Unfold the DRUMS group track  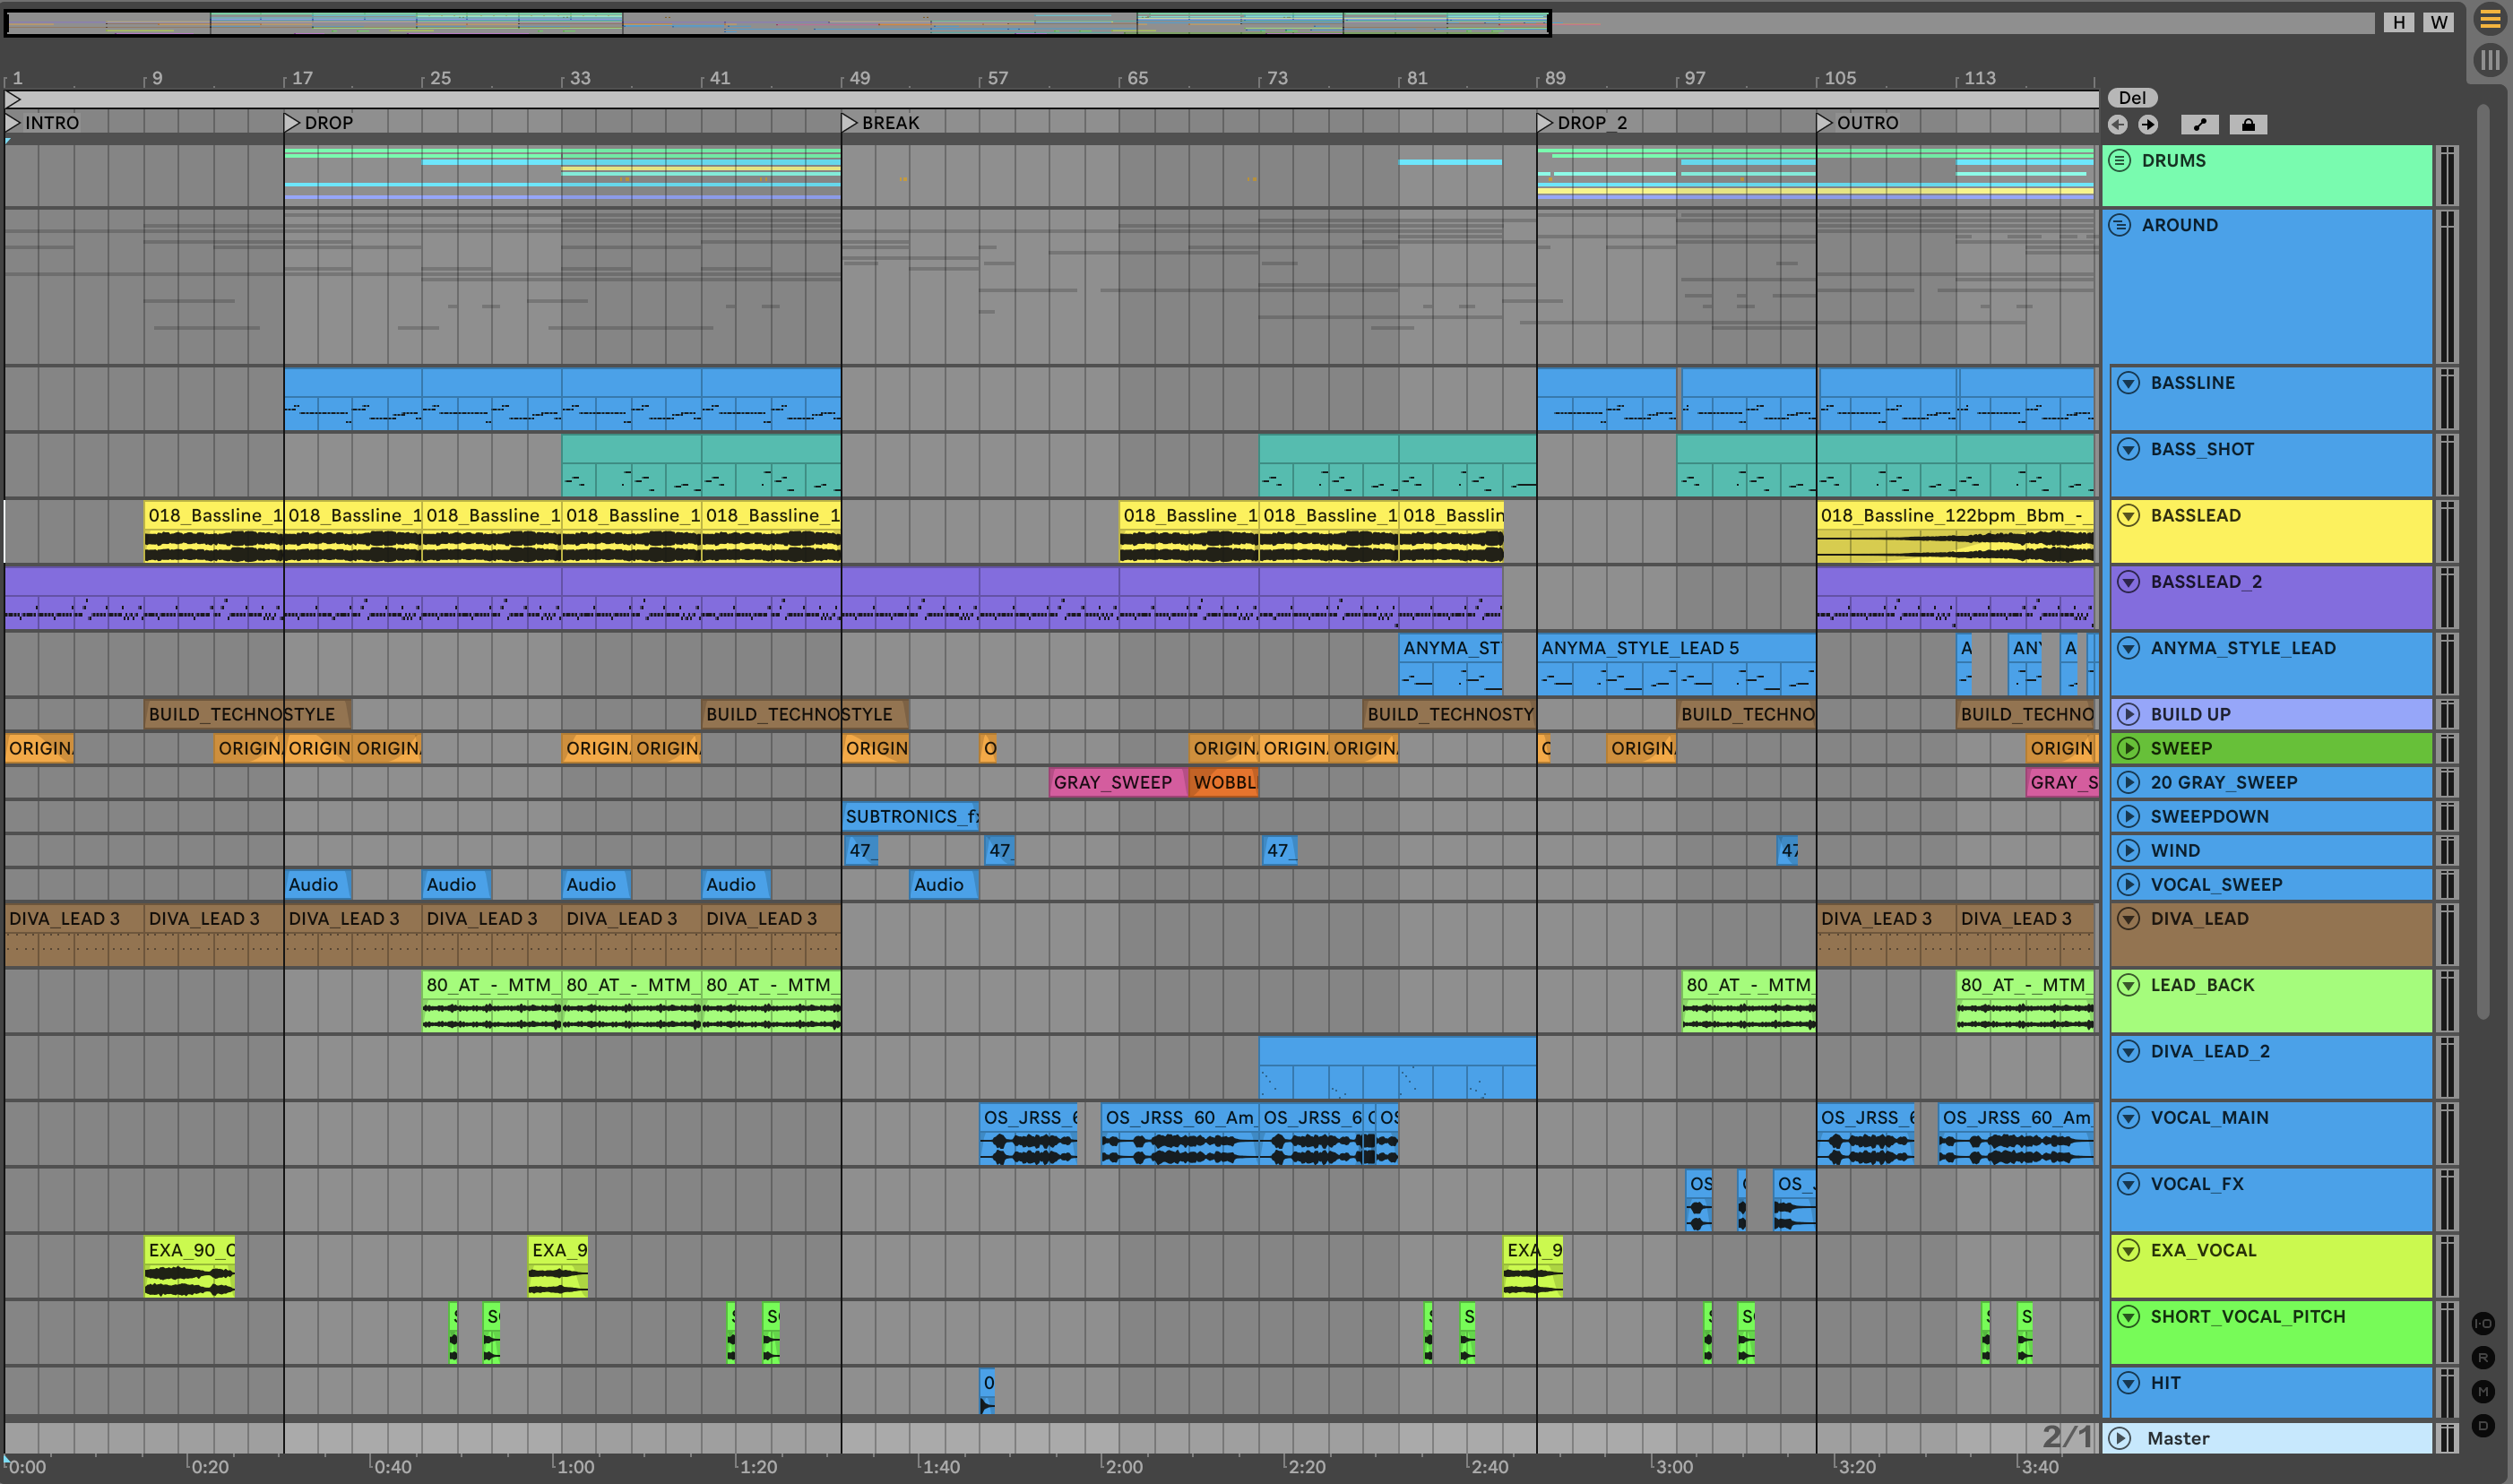click(x=2119, y=160)
